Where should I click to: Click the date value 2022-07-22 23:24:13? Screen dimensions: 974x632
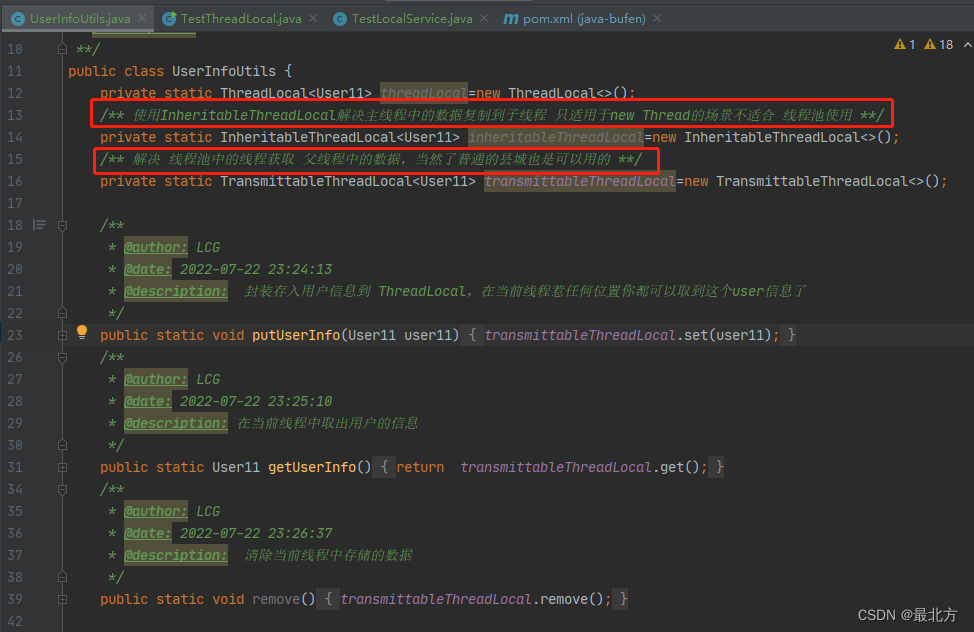pyautogui.click(x=256, y=269)
